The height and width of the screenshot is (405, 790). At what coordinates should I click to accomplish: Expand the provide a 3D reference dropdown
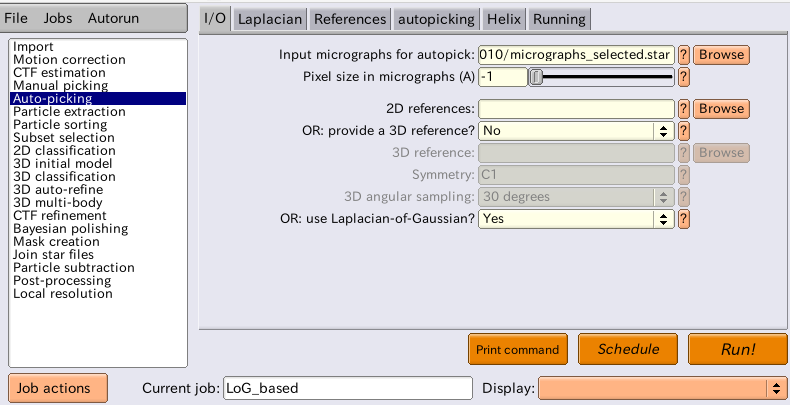point(576,131)
